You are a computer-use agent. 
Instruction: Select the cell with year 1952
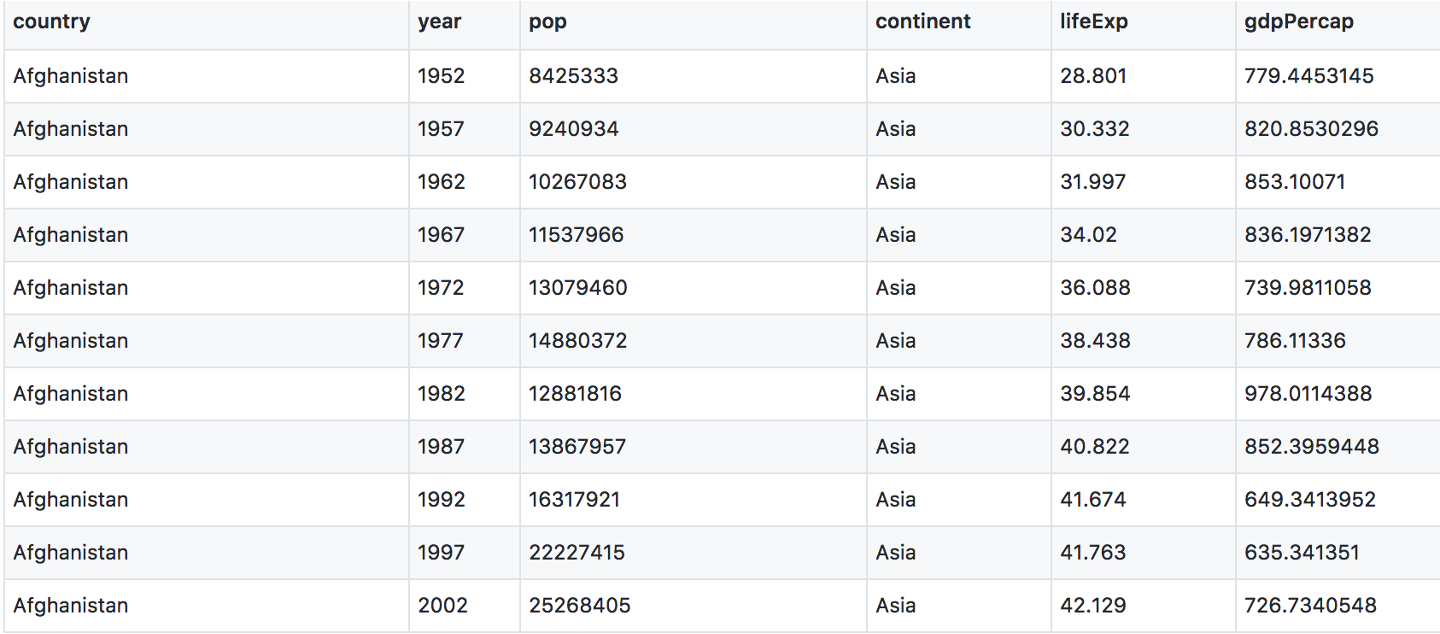441,76
